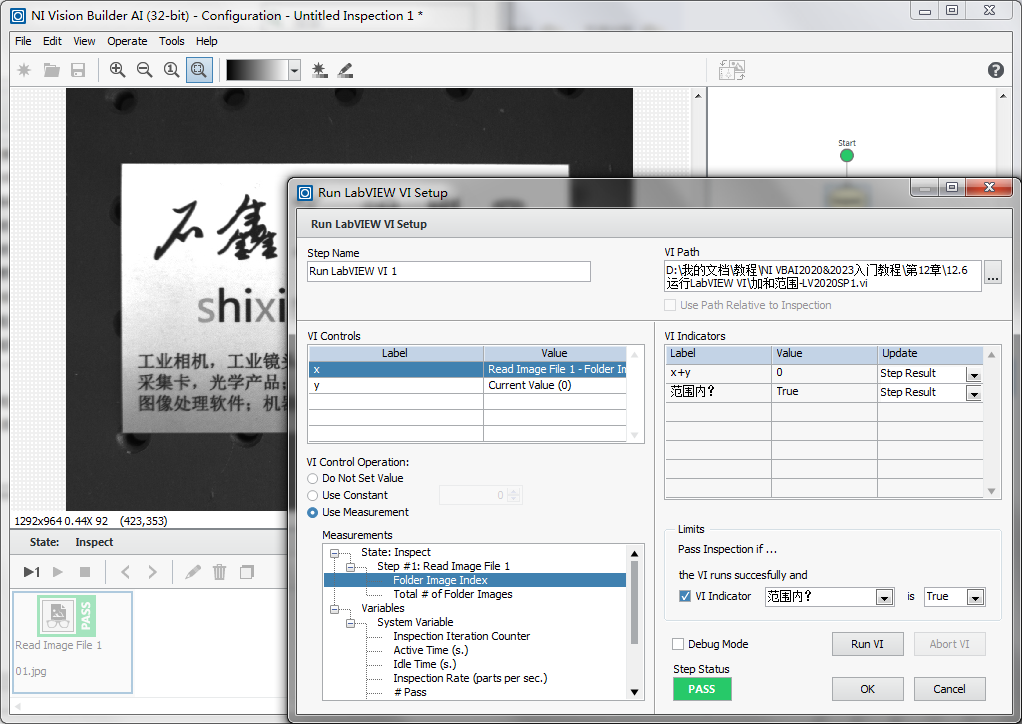Open the File menu
Viewport: 1022px width, 724px height.
point(23,41)
